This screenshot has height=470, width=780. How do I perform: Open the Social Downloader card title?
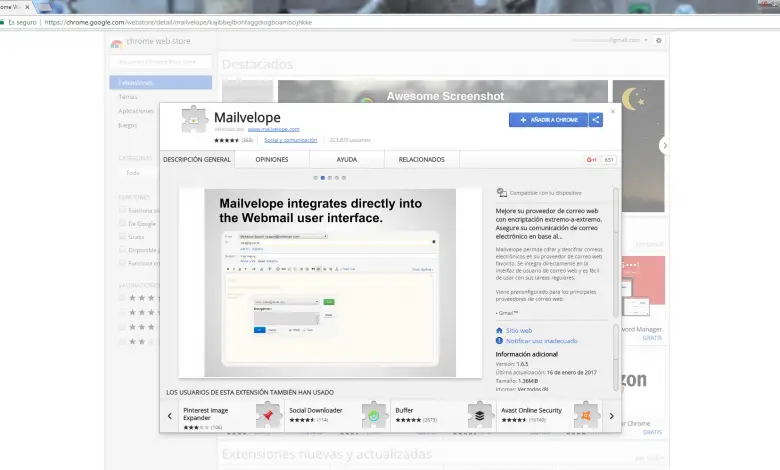pyautogui.click(x=316, y=410)
